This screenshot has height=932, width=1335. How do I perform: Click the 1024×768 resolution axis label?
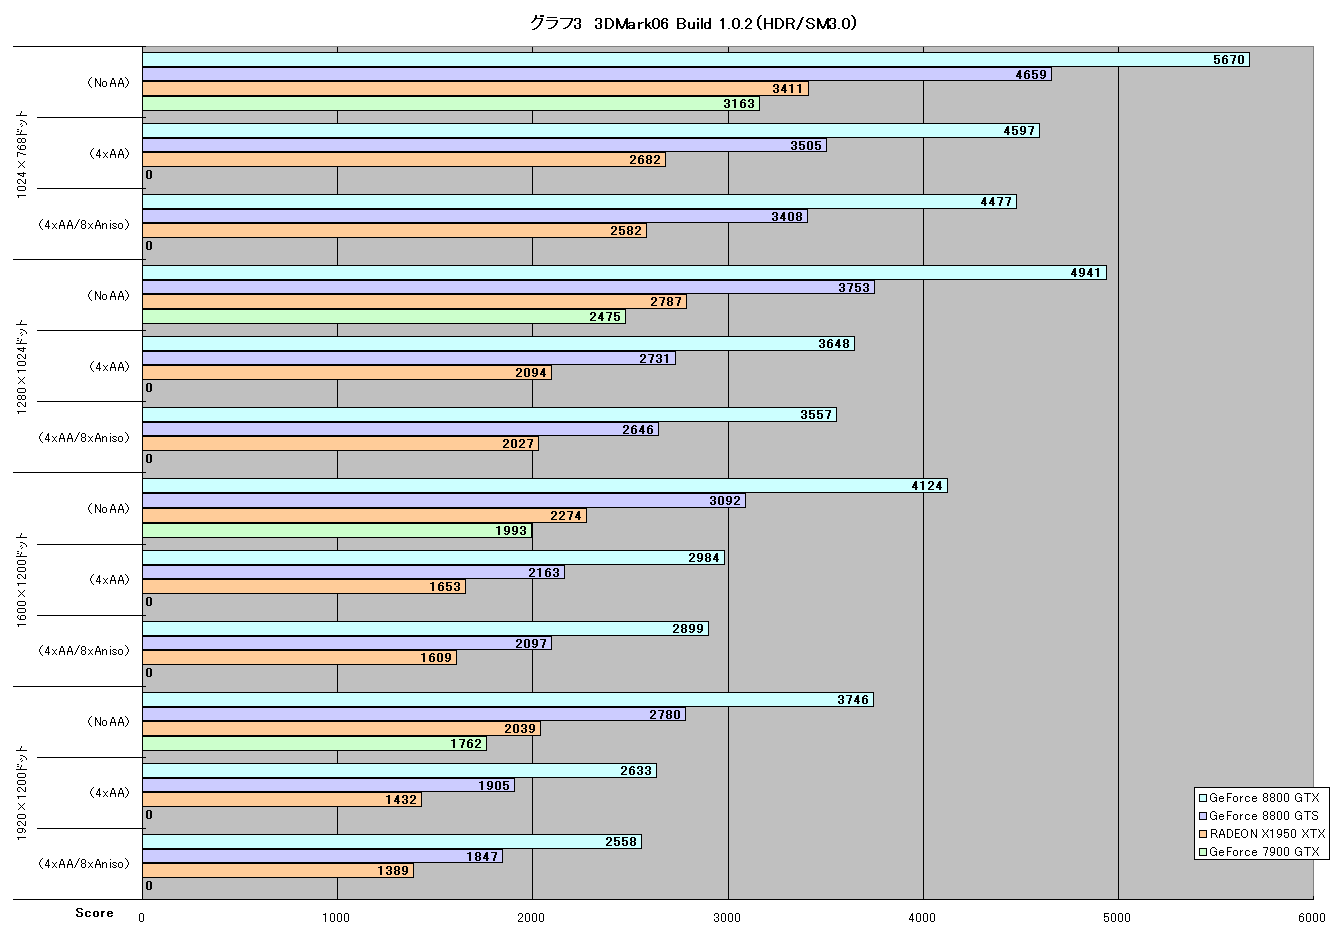point(22,154)
